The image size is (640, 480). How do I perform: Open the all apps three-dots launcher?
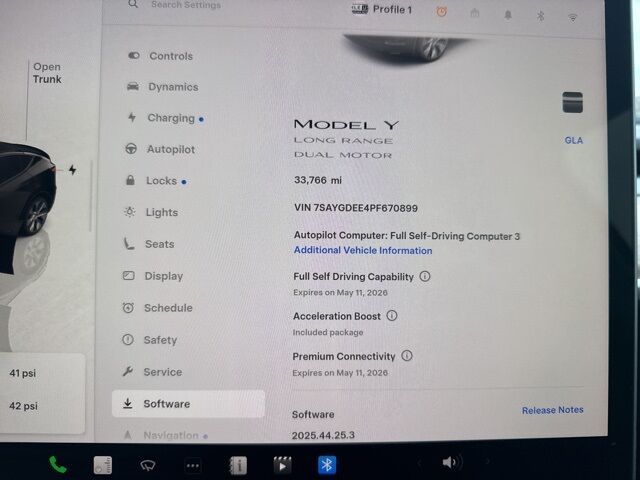click(193, 464)
